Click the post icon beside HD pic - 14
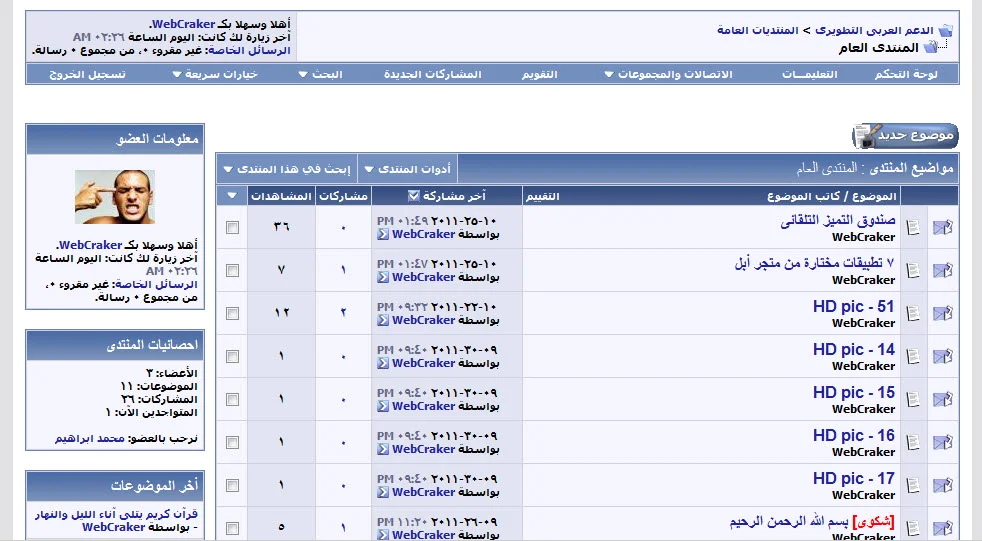This screenshot has height=541, width=982. pyautogui.click(x=913, y=357)
